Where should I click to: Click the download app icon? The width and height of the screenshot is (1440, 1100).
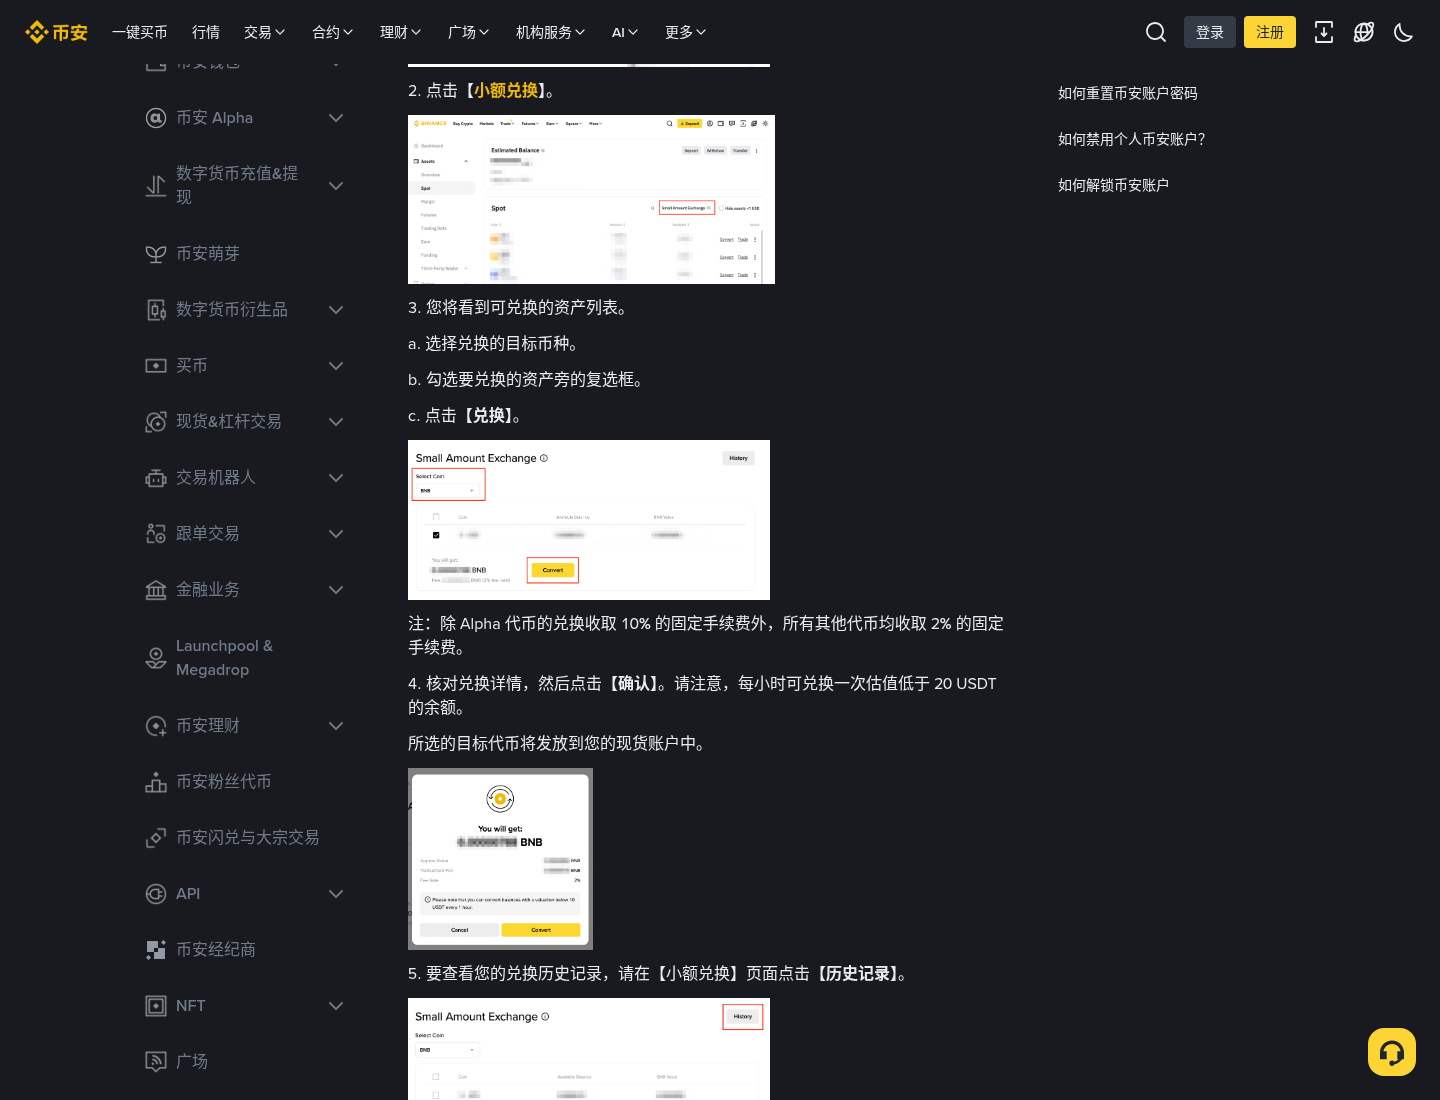tap(1324, 32)
